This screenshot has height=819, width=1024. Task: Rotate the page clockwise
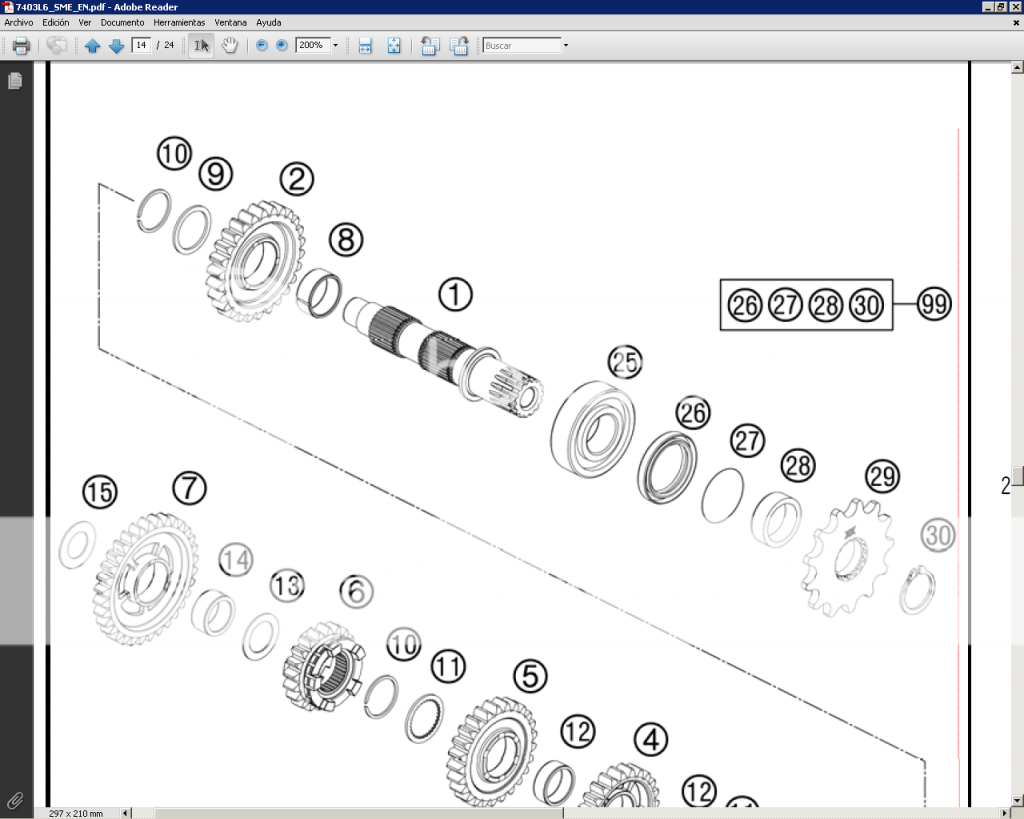[459, 45]
